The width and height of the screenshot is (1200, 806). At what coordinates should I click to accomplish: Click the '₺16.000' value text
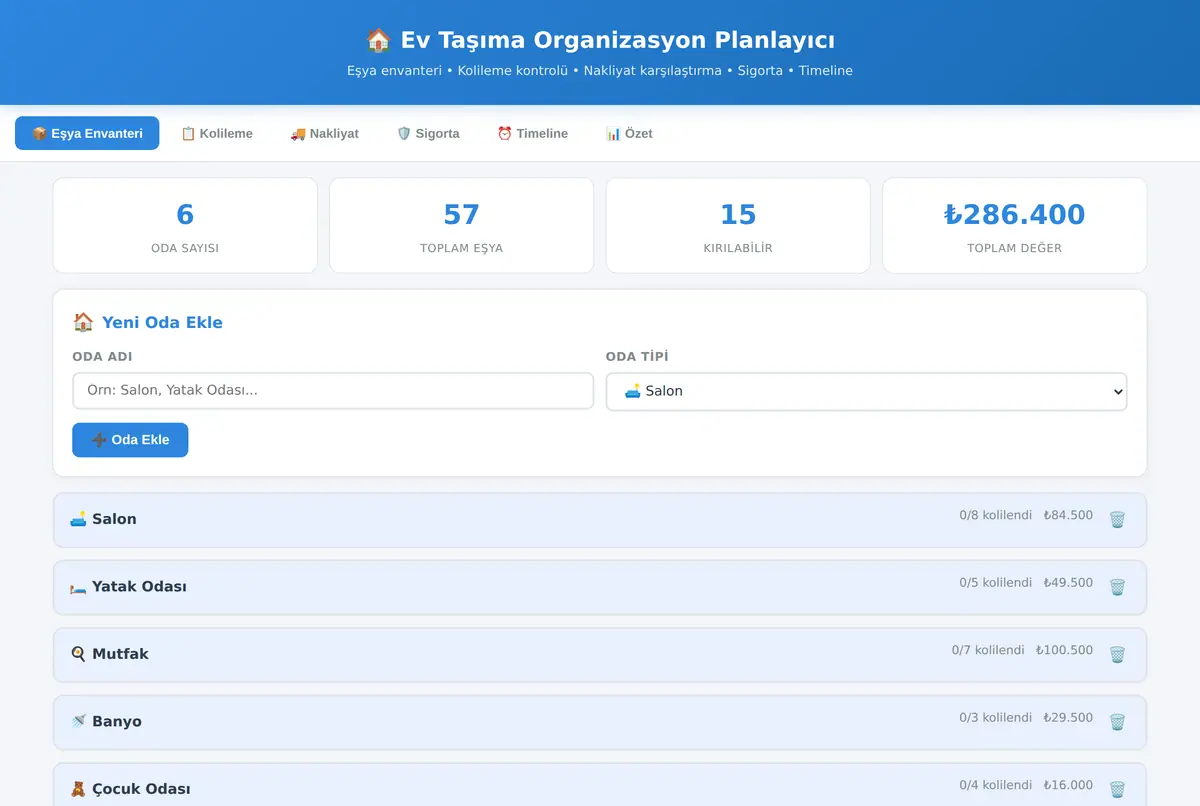(x=1068, y=785)
